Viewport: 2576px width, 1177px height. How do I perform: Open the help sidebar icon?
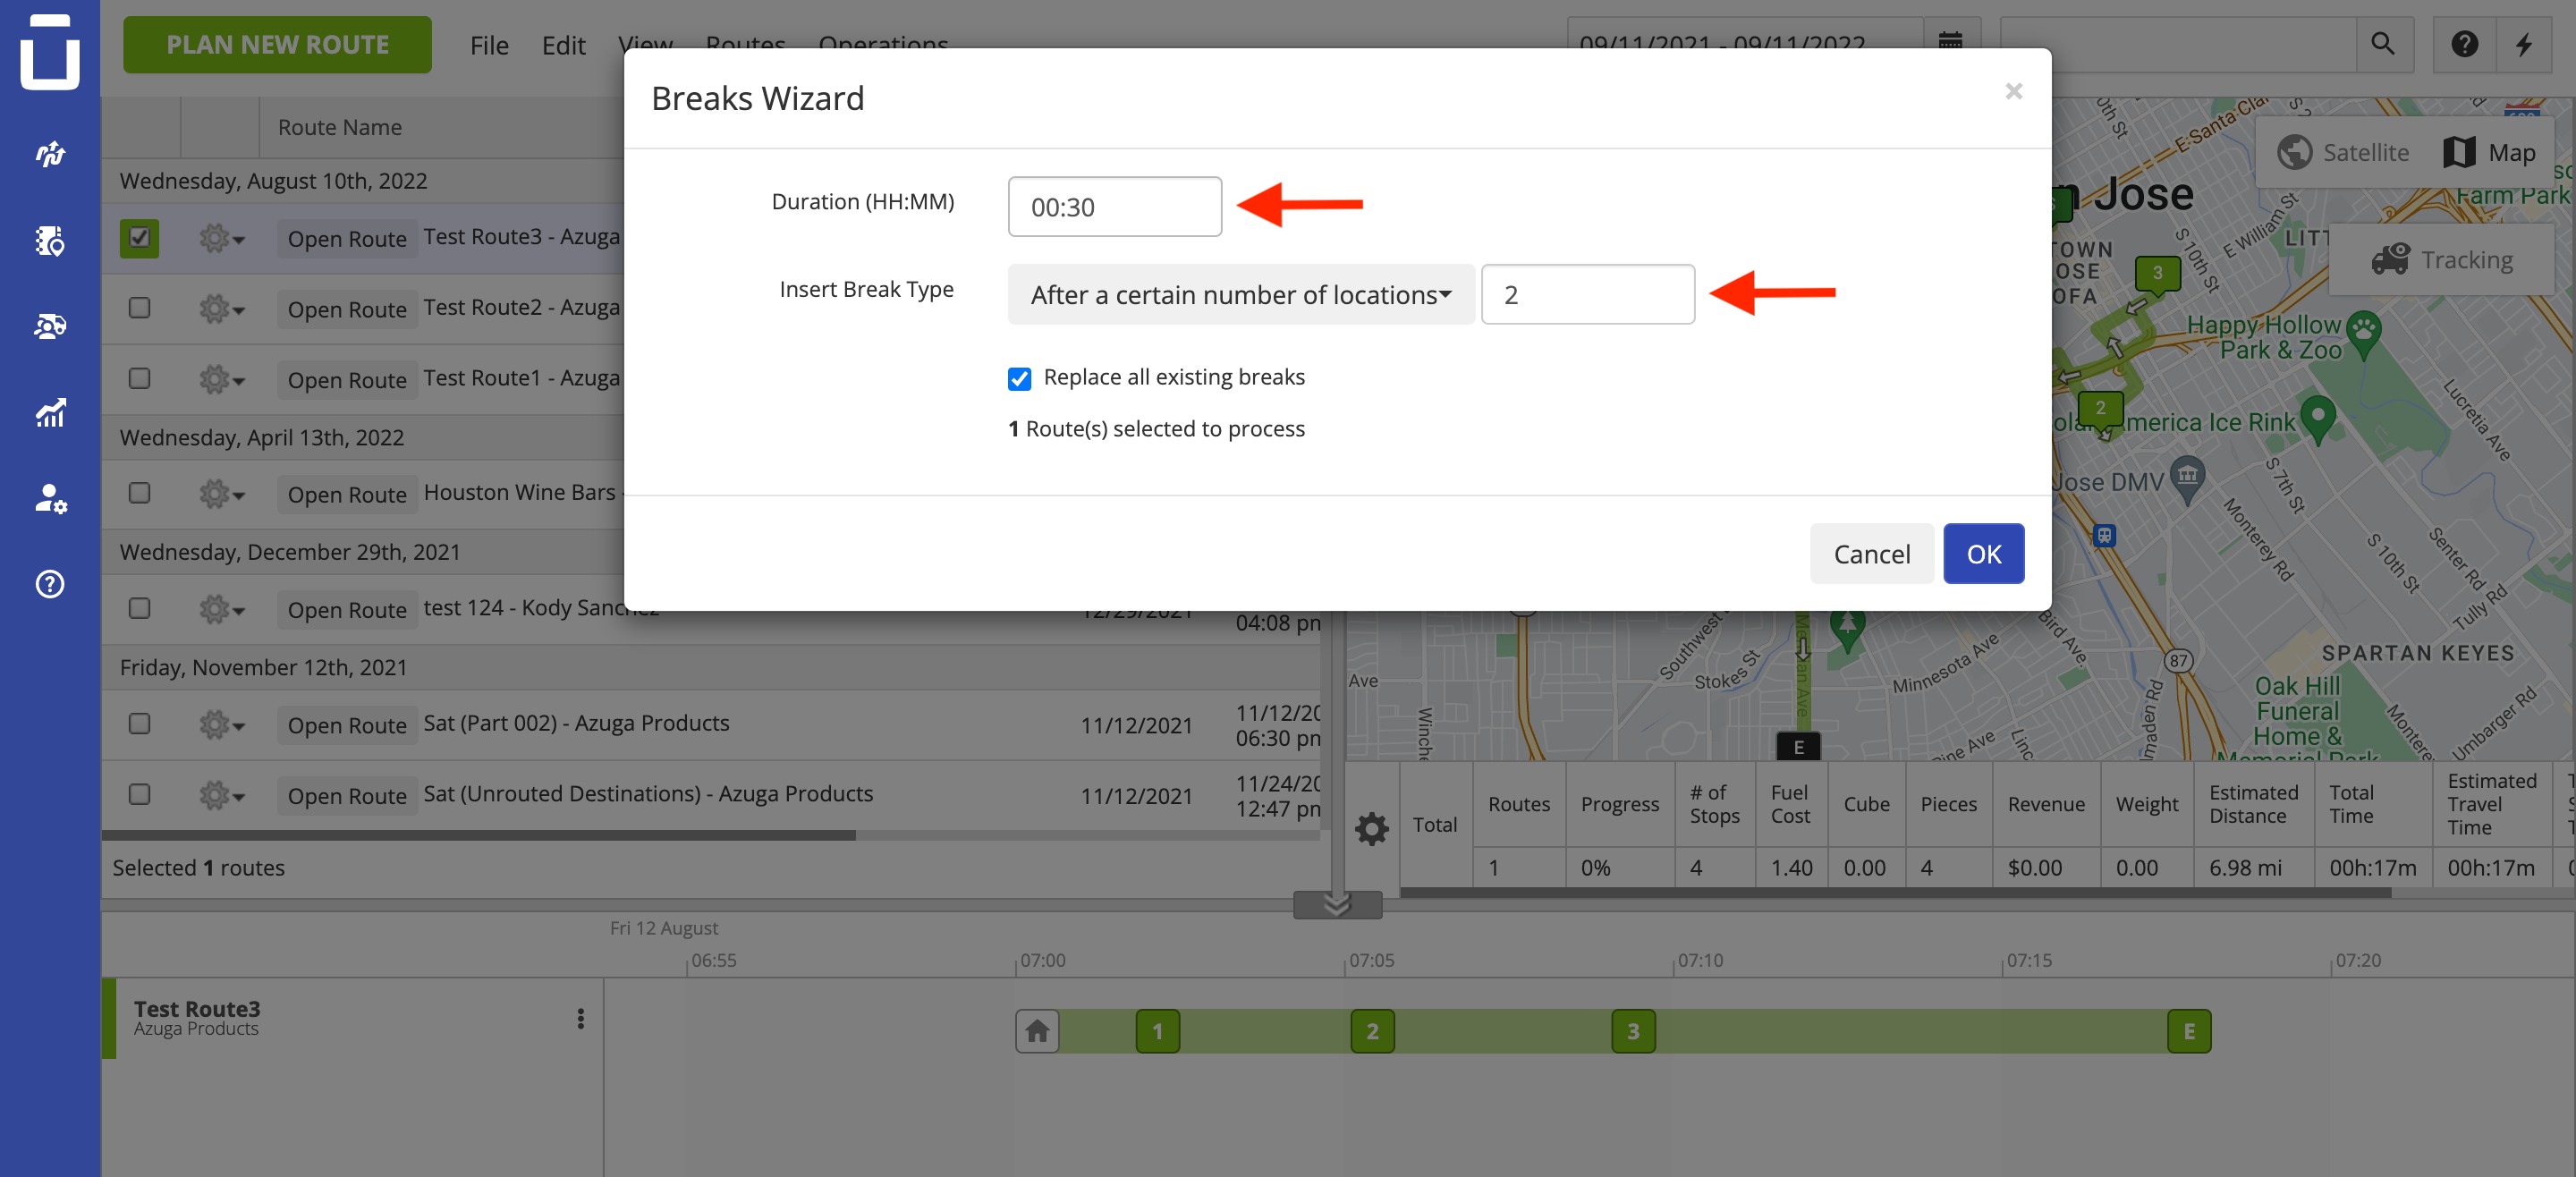(x=50, y=584)
